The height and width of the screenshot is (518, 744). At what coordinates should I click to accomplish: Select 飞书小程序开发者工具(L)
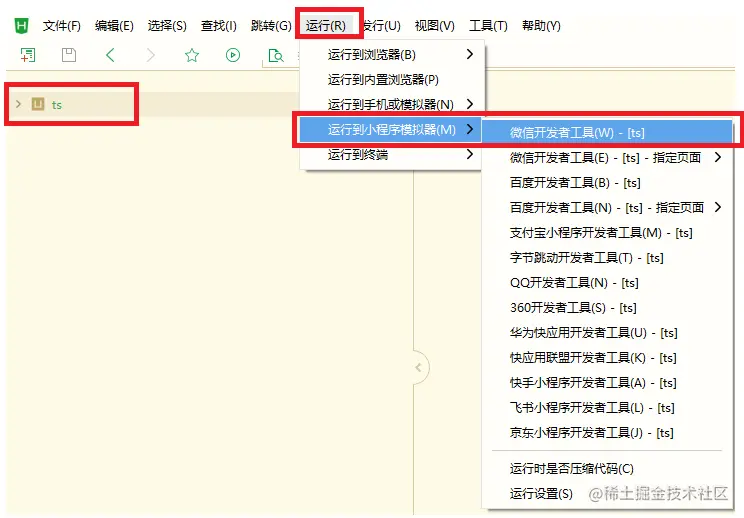click(607, 407)
